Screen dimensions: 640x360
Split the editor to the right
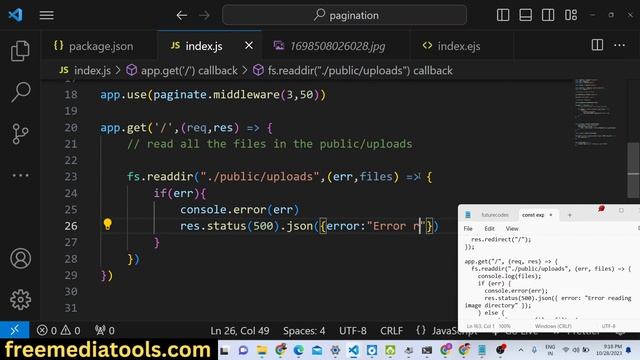pyautogui.click(x=597, y=45)
